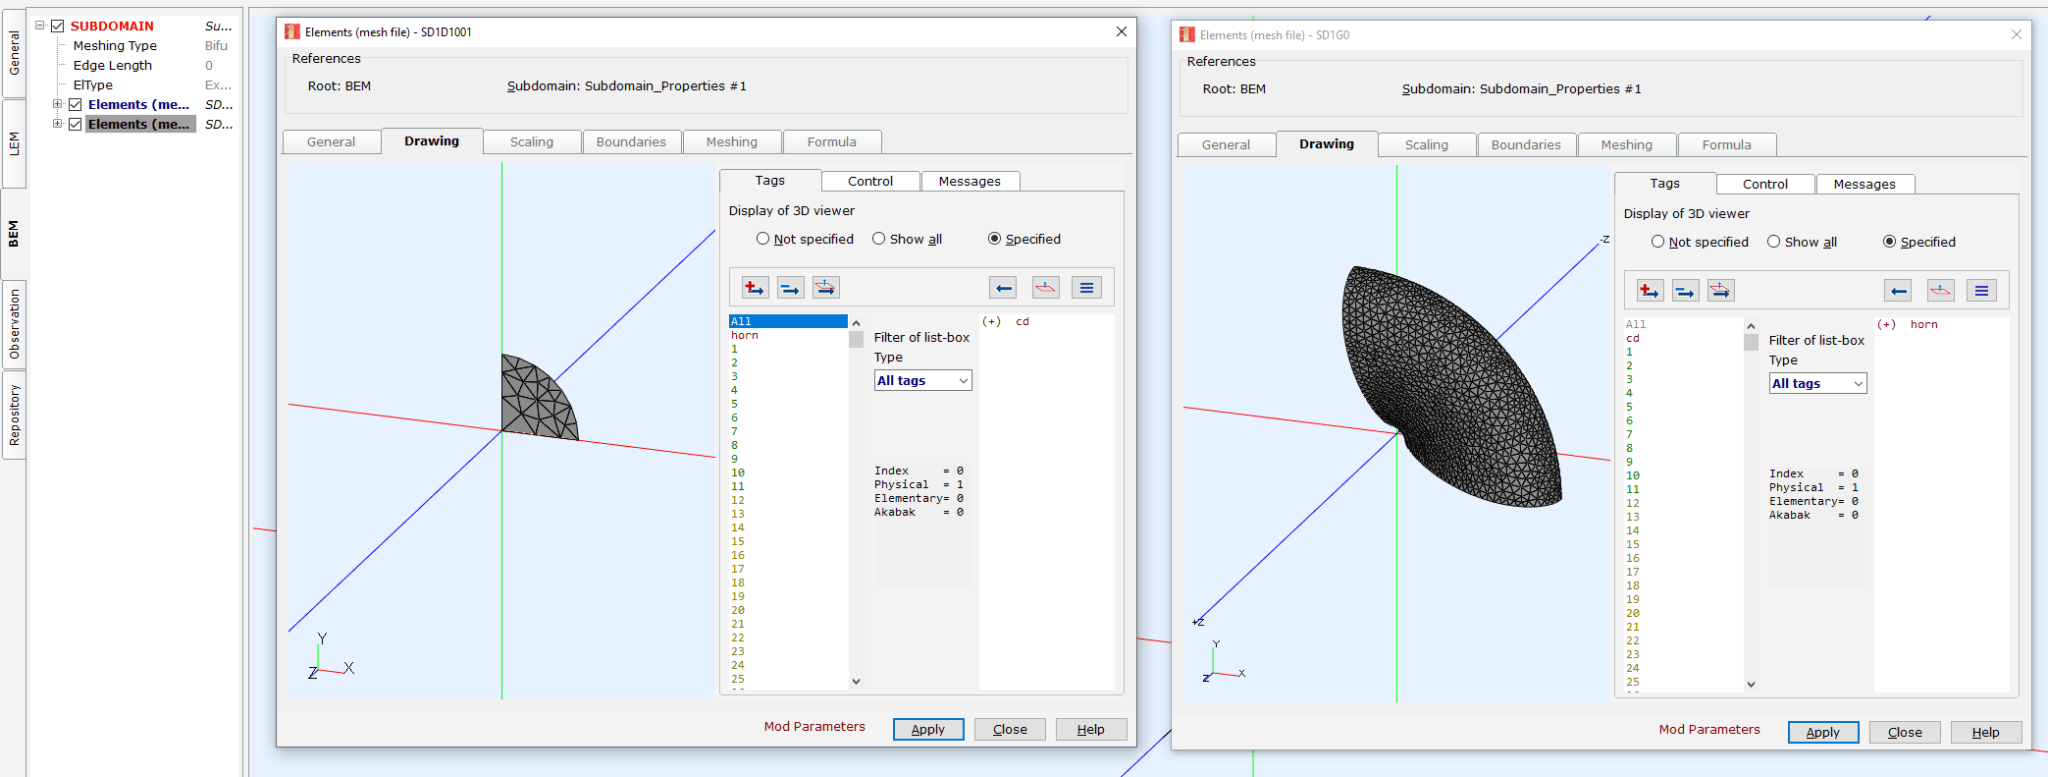The image size is (2048, 777).
Task: Close the SD1D1001 elements window with X
Action: tap(1121, 32)
